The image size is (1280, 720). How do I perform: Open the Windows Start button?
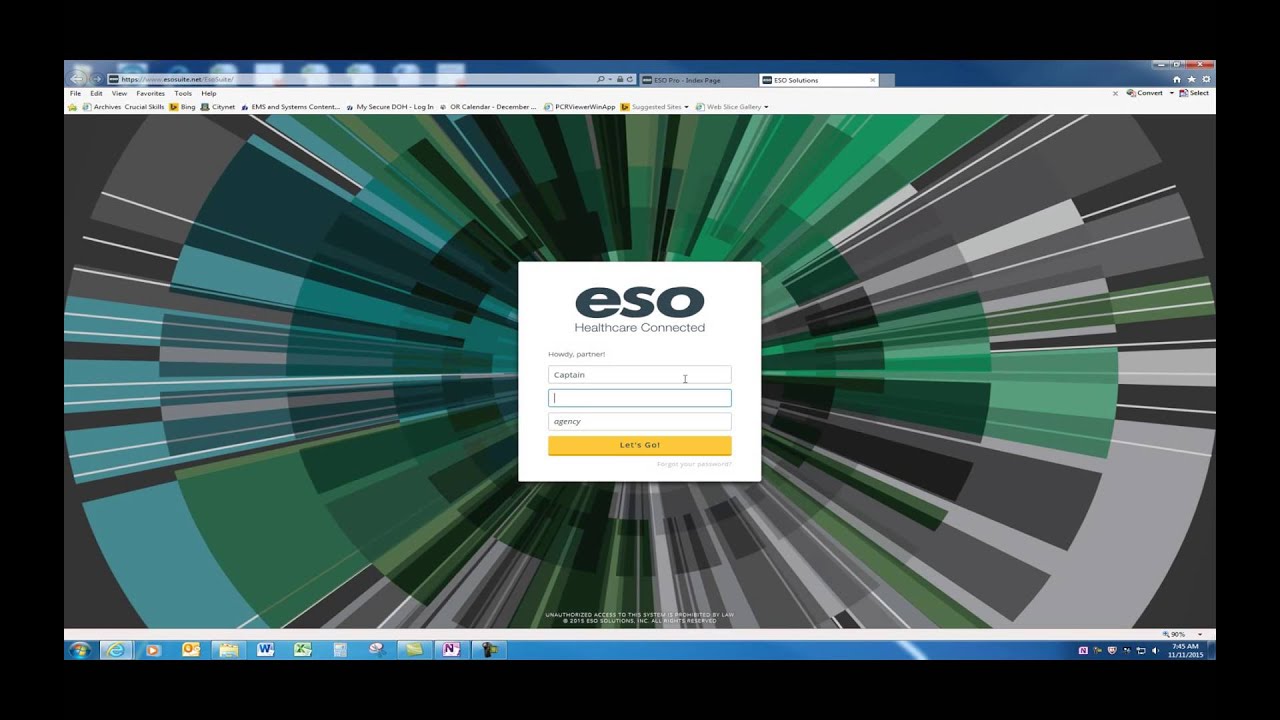point(79,650)
